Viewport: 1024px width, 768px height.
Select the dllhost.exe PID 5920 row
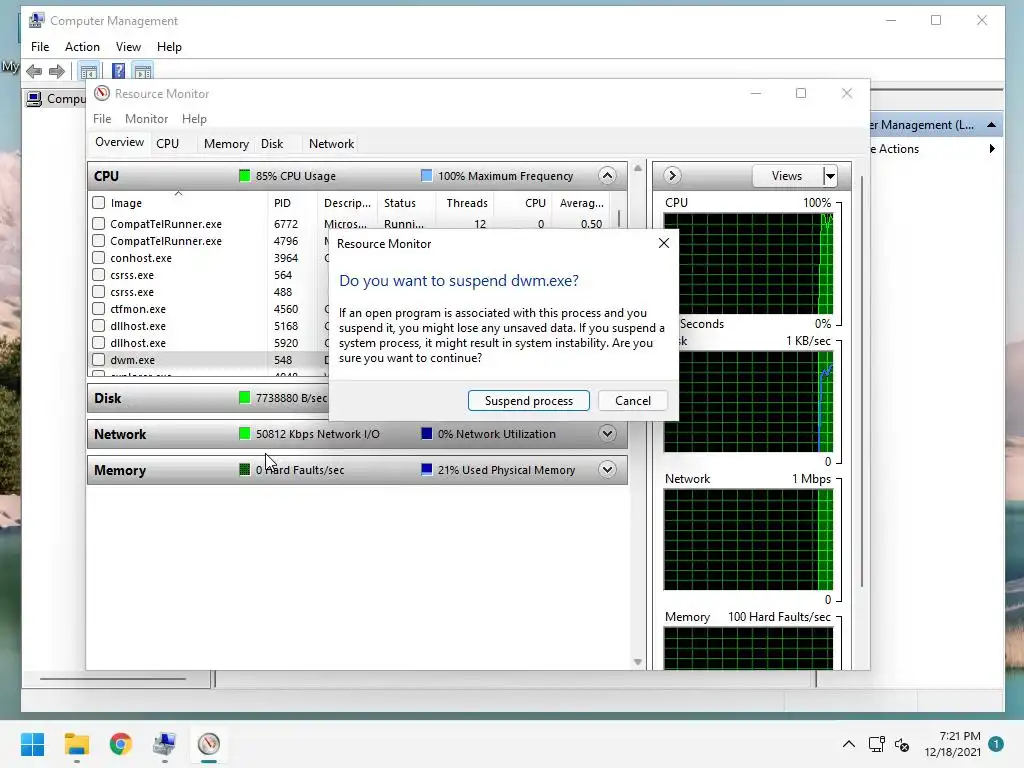click(209, 343)
